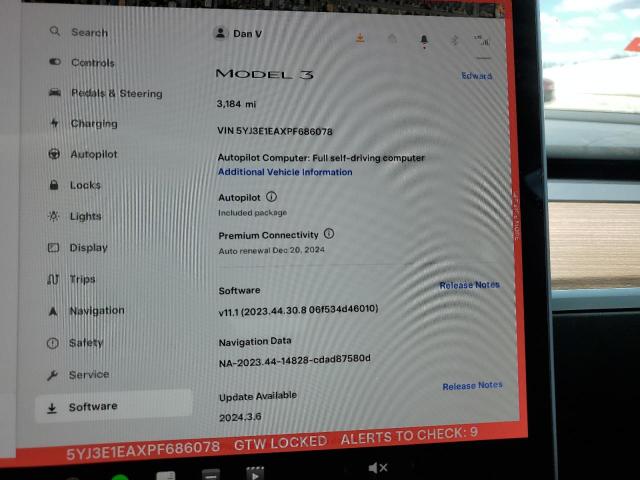Click the Navigation arrow icon

tap(53, 311)
